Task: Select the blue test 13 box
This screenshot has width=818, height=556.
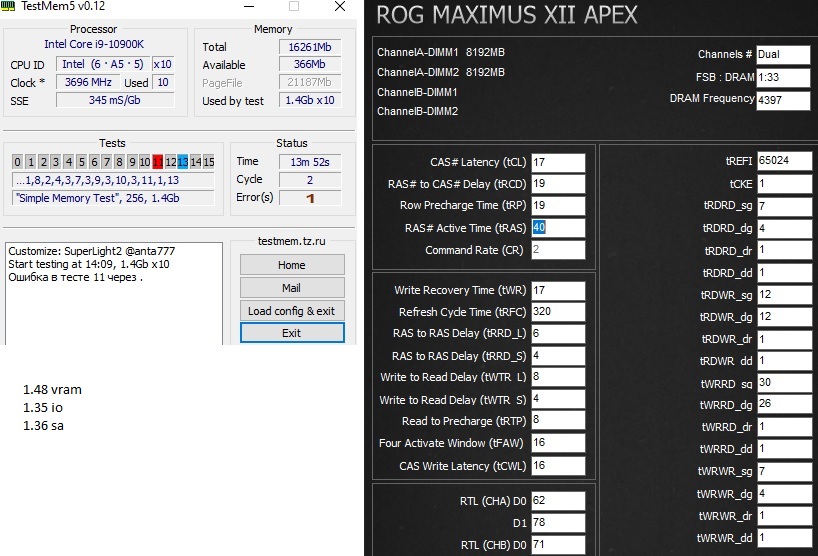Action: (x=183, y=162)
